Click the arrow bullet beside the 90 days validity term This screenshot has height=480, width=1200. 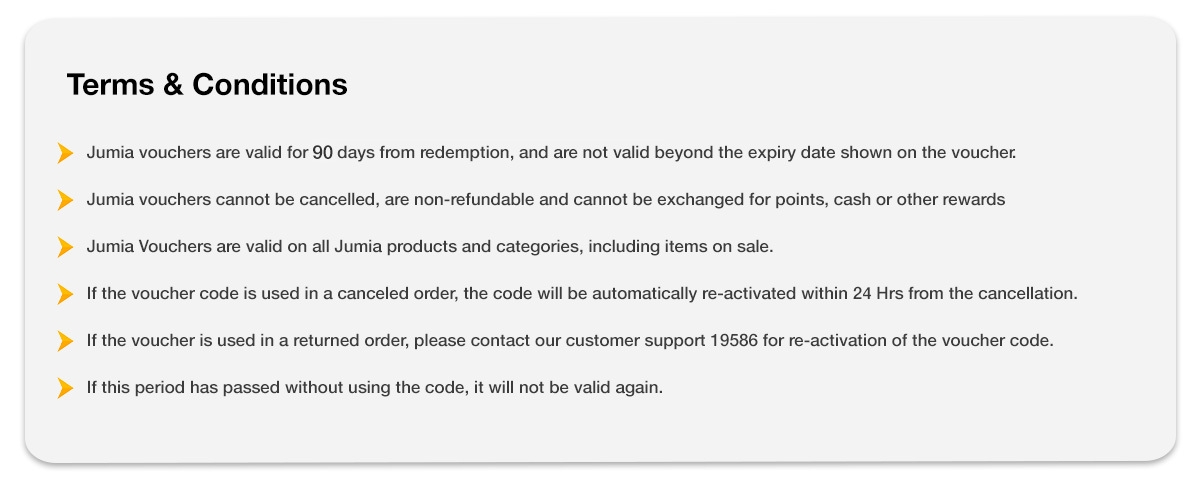click(x=65, y=153)
